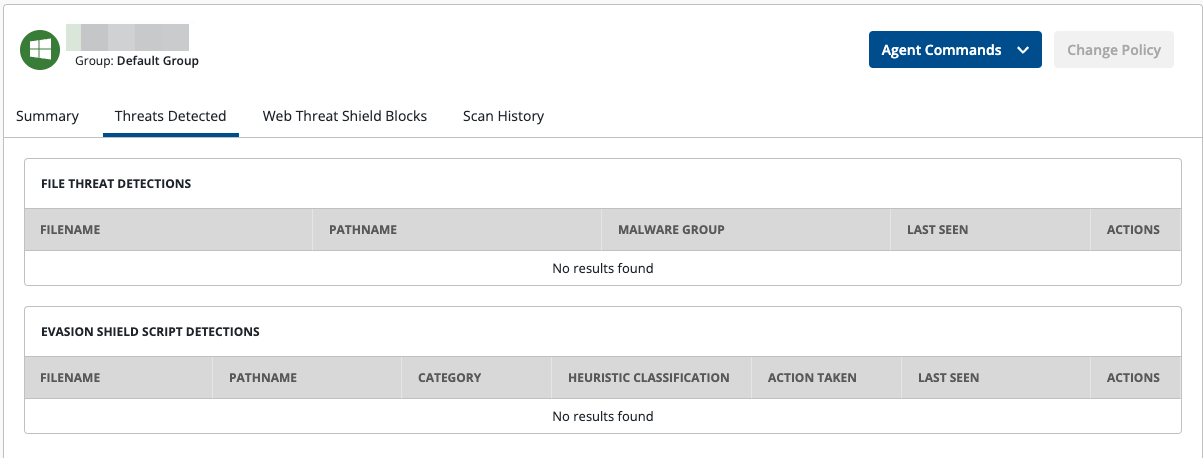Click Pathname header in Evasion Shield table

[263, 378]
